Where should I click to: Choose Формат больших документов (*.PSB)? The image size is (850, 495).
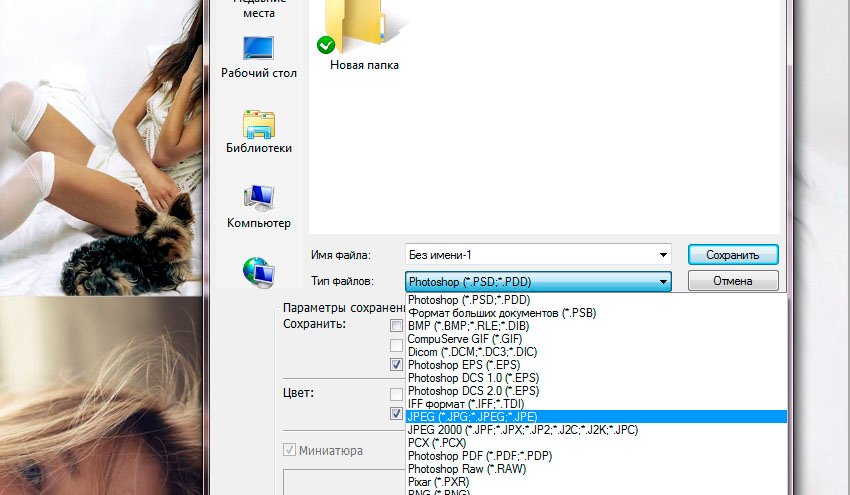pyautogui.click(x=596, y=313)
